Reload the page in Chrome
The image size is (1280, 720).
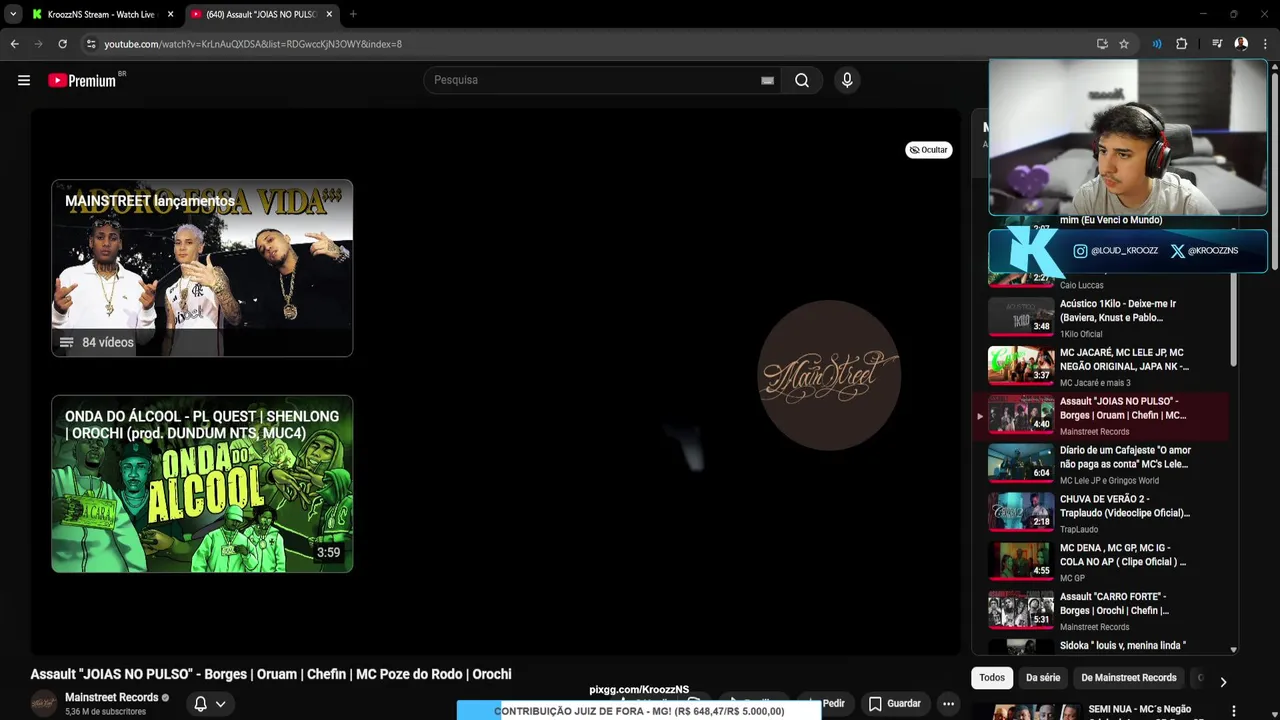coord(62,44)
